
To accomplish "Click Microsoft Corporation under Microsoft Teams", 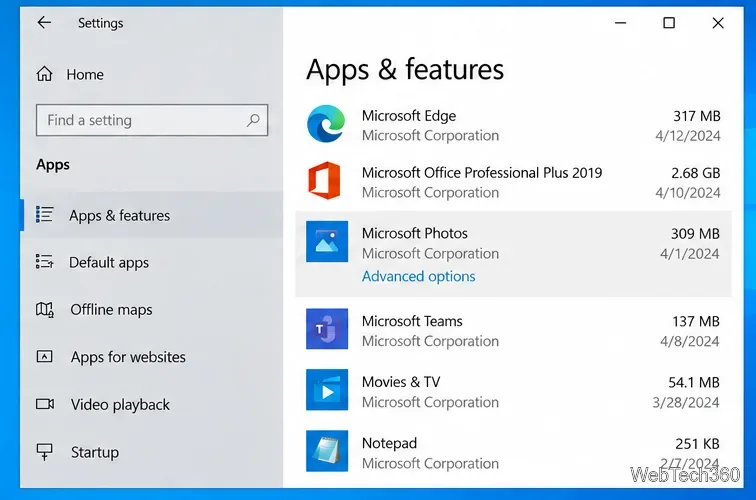I will pos(431,341).
